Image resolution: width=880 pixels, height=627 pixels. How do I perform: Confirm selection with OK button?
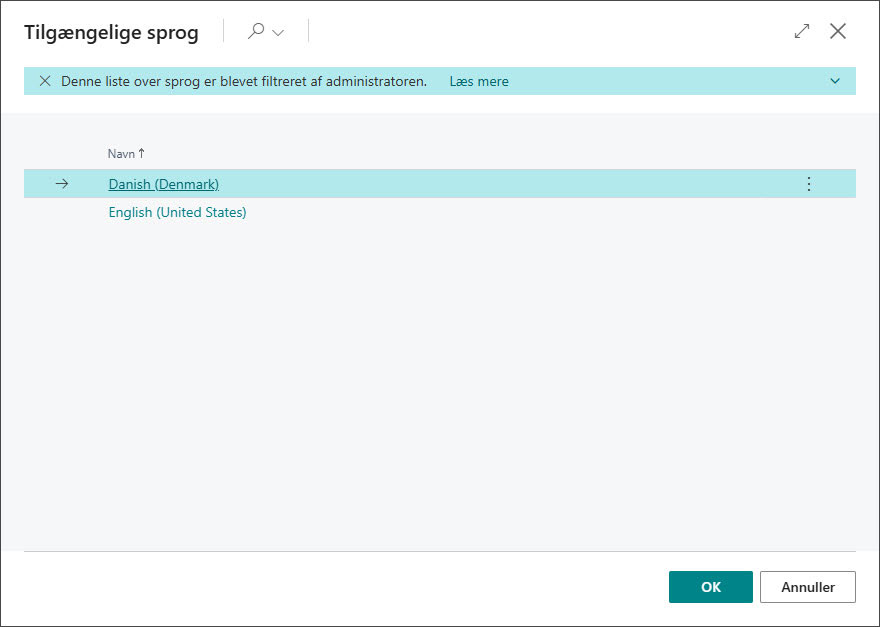(711, 587)
